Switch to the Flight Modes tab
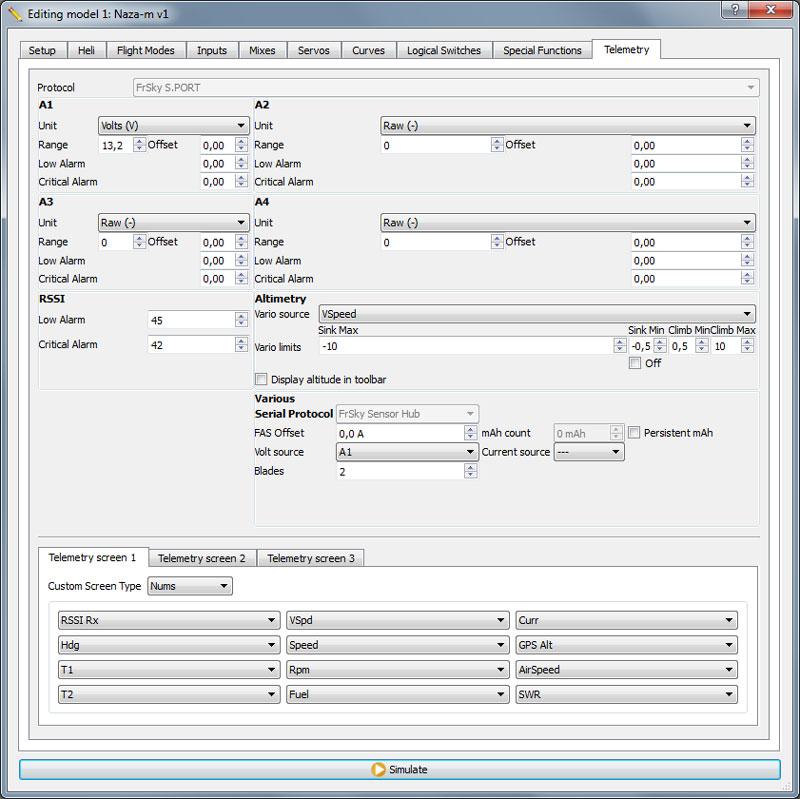 [x=145, y=50]
